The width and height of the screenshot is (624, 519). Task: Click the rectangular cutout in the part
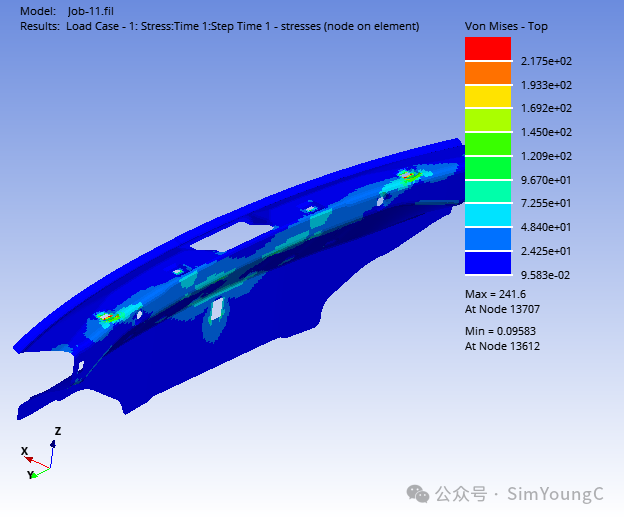click(x=233, y=237)
